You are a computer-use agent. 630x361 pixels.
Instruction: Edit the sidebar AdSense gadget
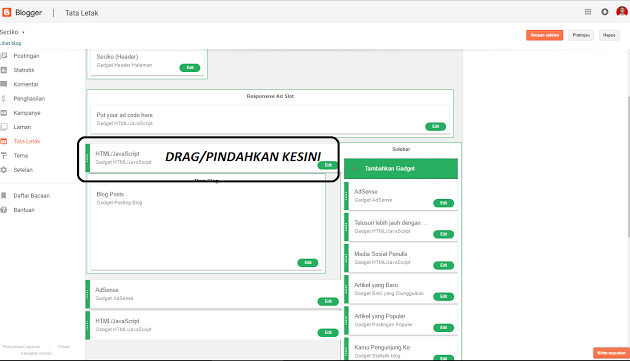pyautogui.click(x=444, y=203)
